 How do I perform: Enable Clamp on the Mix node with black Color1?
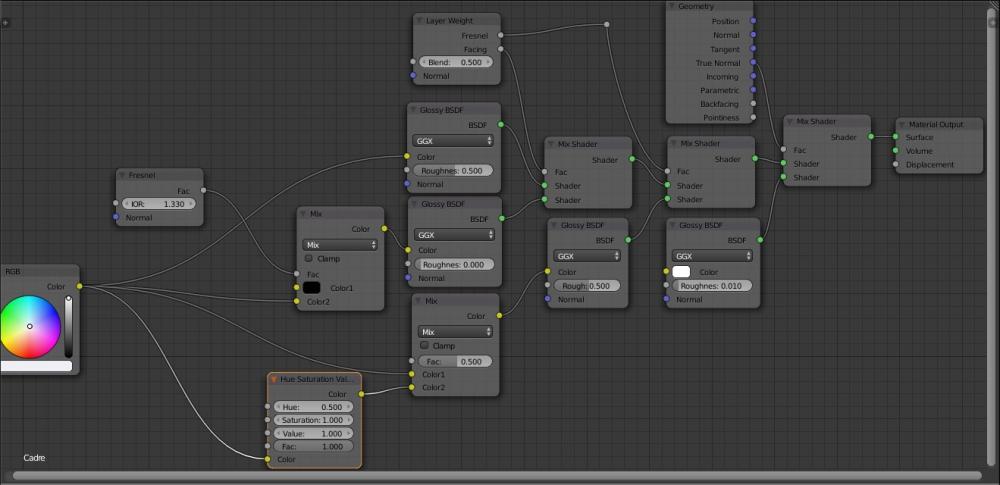[x=309, y=258]
